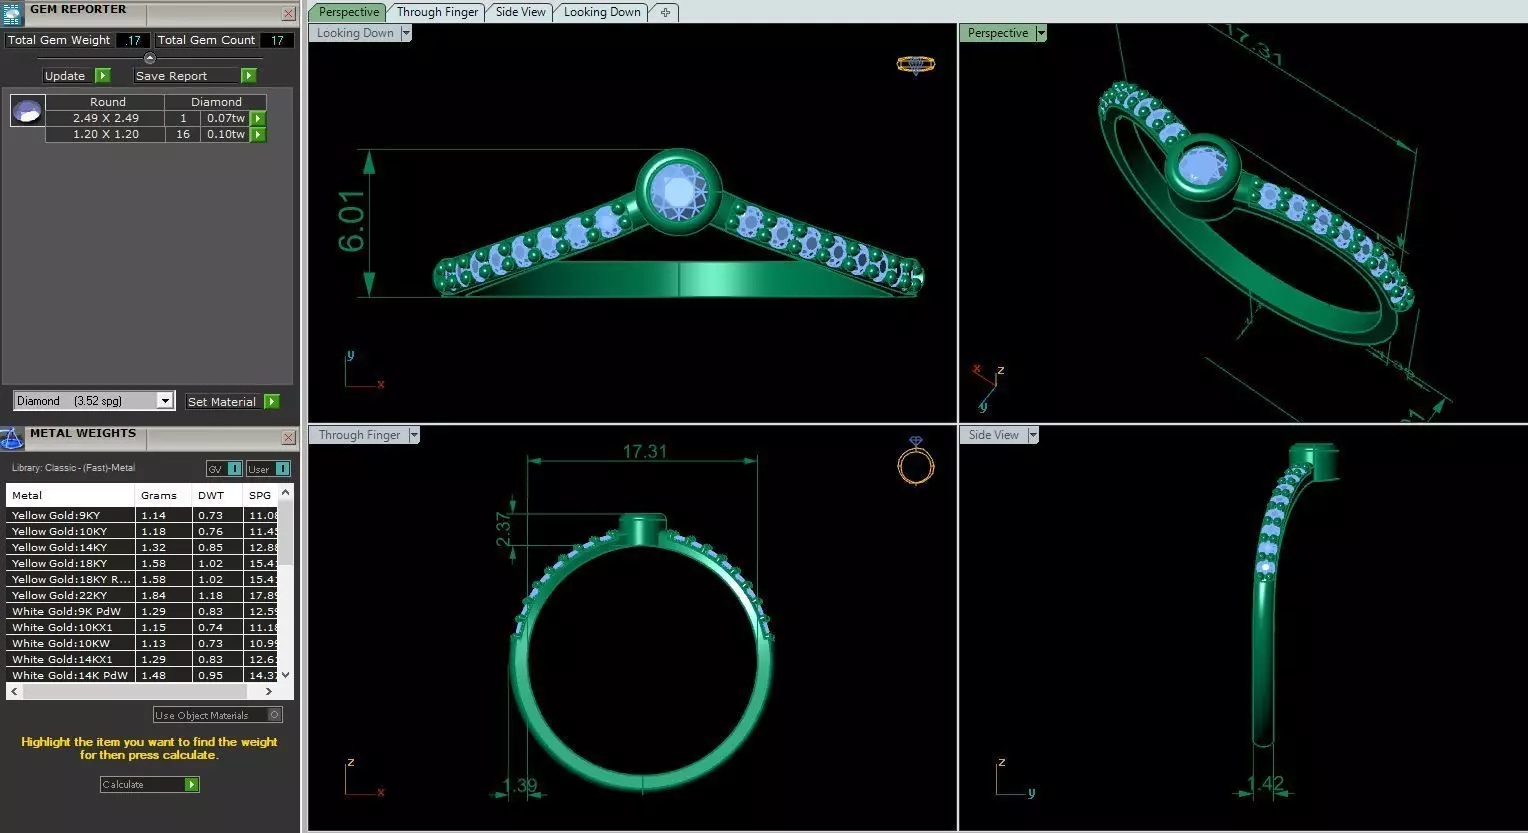The width and height of the screenshot is (1528, 833).
Task: Click green arrow on the 1.20 X 1.20 row
Action: [258, 134]
